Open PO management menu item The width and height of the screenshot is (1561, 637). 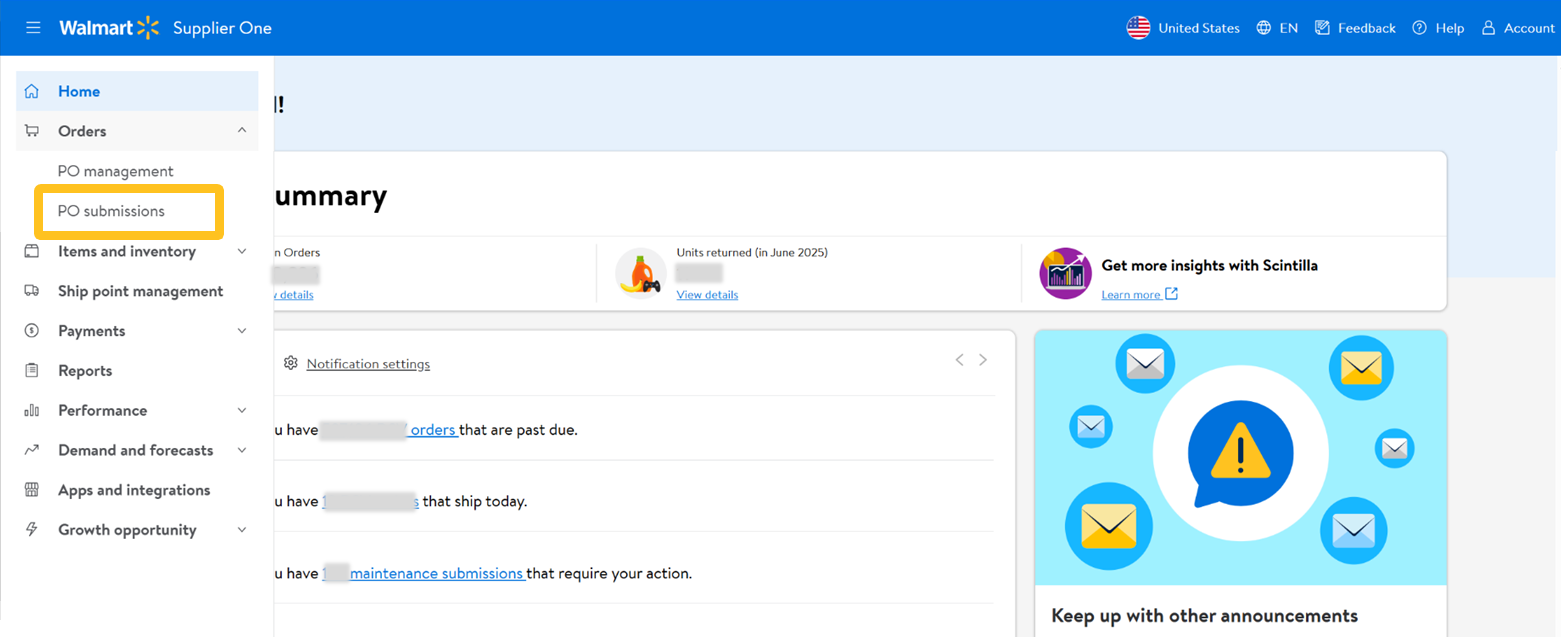115,171
